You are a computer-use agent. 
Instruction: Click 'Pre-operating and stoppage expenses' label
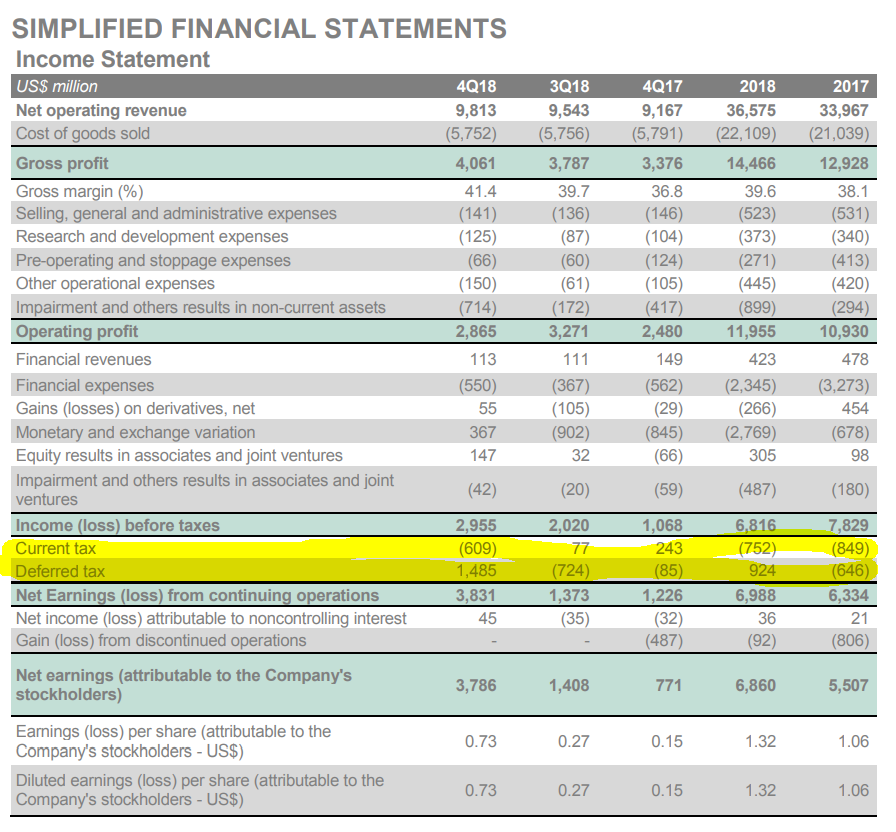153,260
